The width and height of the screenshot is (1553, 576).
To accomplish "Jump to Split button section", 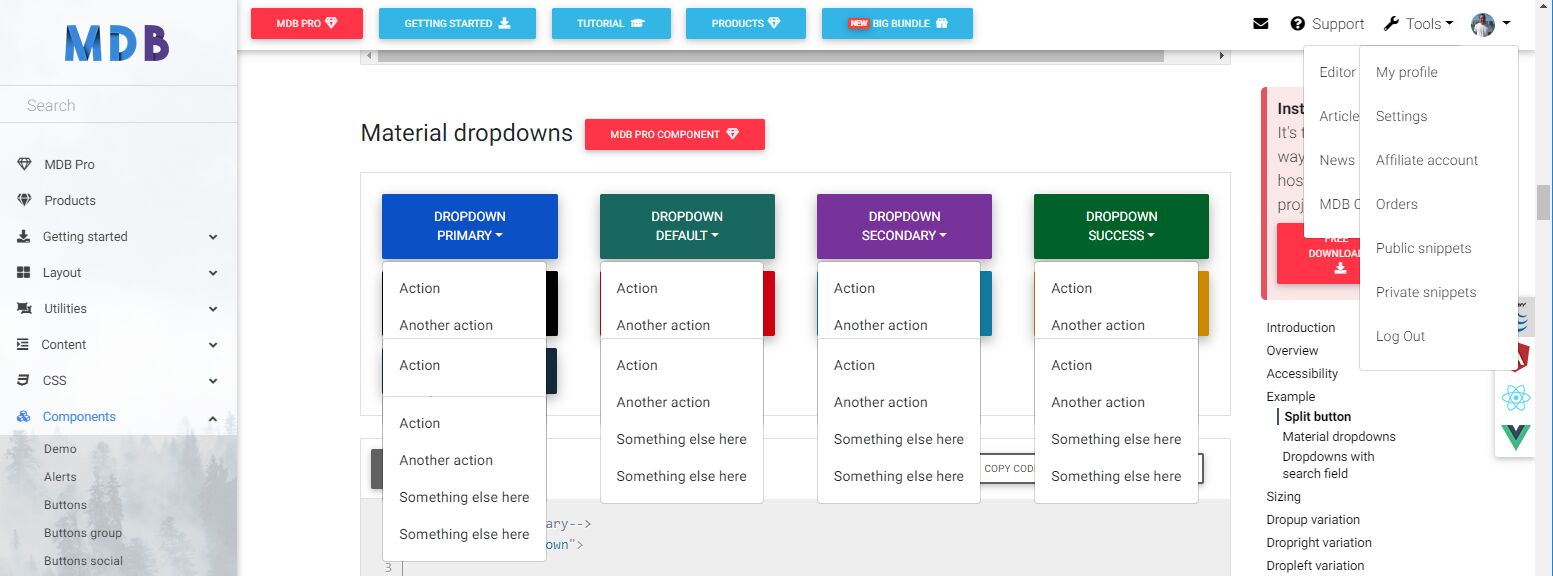I will (x=1317, y=416).
